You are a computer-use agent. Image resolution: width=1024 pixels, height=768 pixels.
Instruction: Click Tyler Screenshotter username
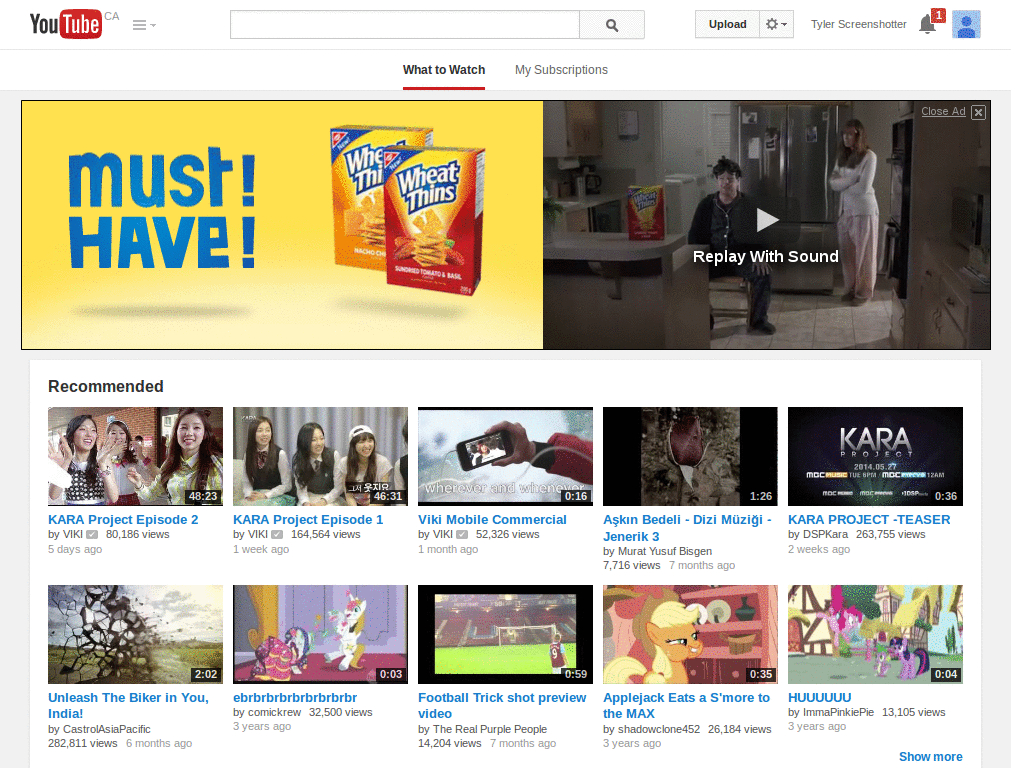[858, 24]
